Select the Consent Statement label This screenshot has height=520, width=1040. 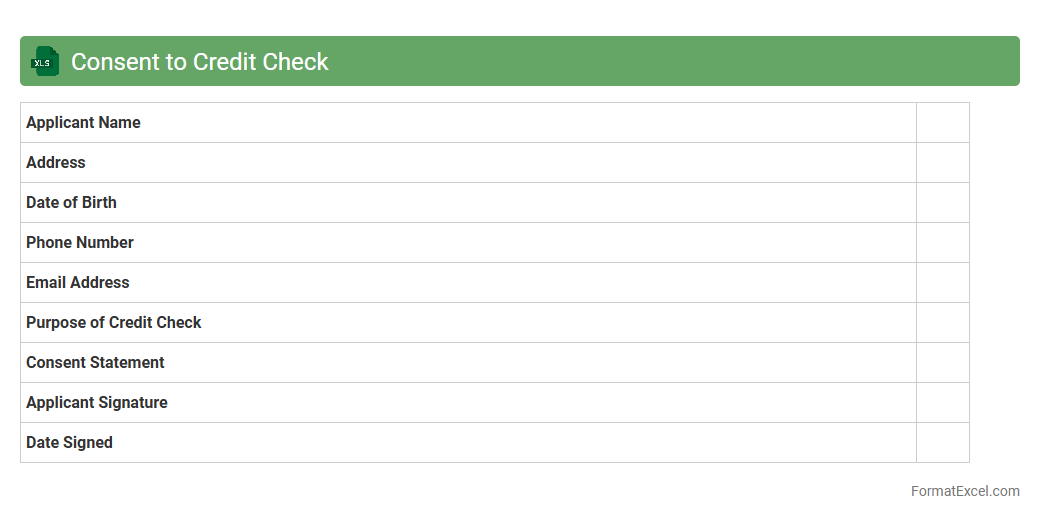95,363
